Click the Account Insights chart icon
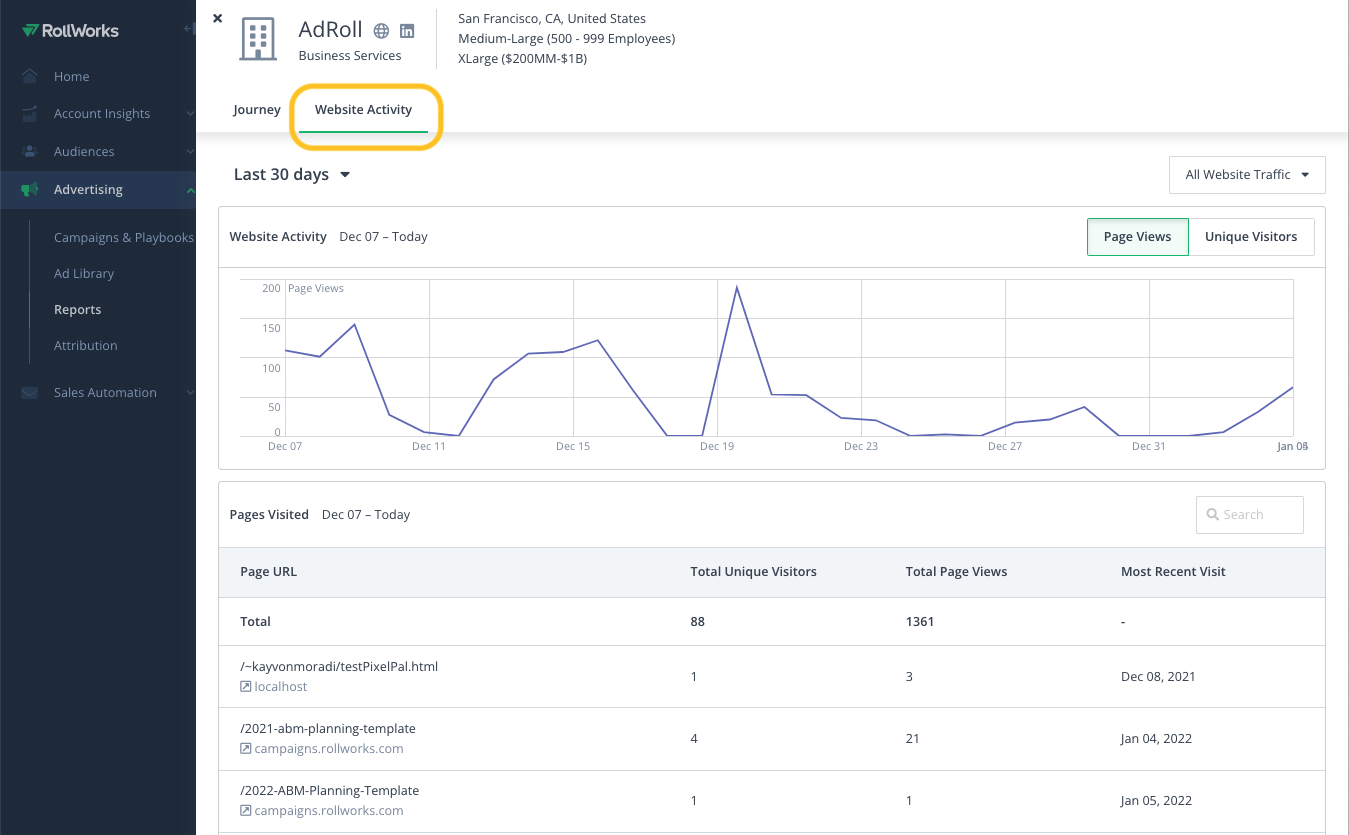 click(x=30, y=114)
